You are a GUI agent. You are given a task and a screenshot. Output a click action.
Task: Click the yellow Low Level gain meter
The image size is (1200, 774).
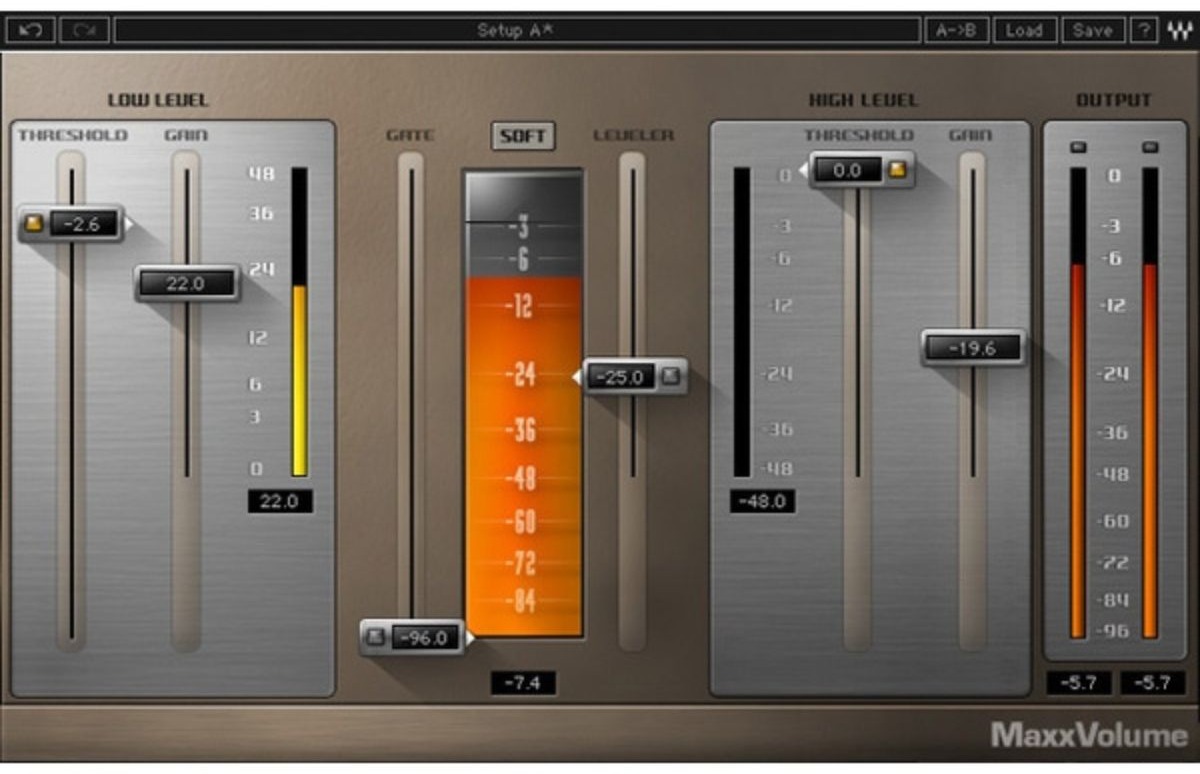coord(299,322)
